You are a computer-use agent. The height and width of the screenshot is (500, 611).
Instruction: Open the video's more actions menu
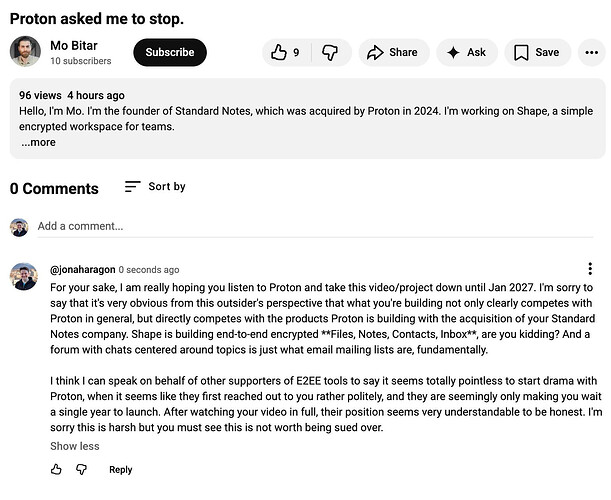pyautogui.click(x=592, y=53)
